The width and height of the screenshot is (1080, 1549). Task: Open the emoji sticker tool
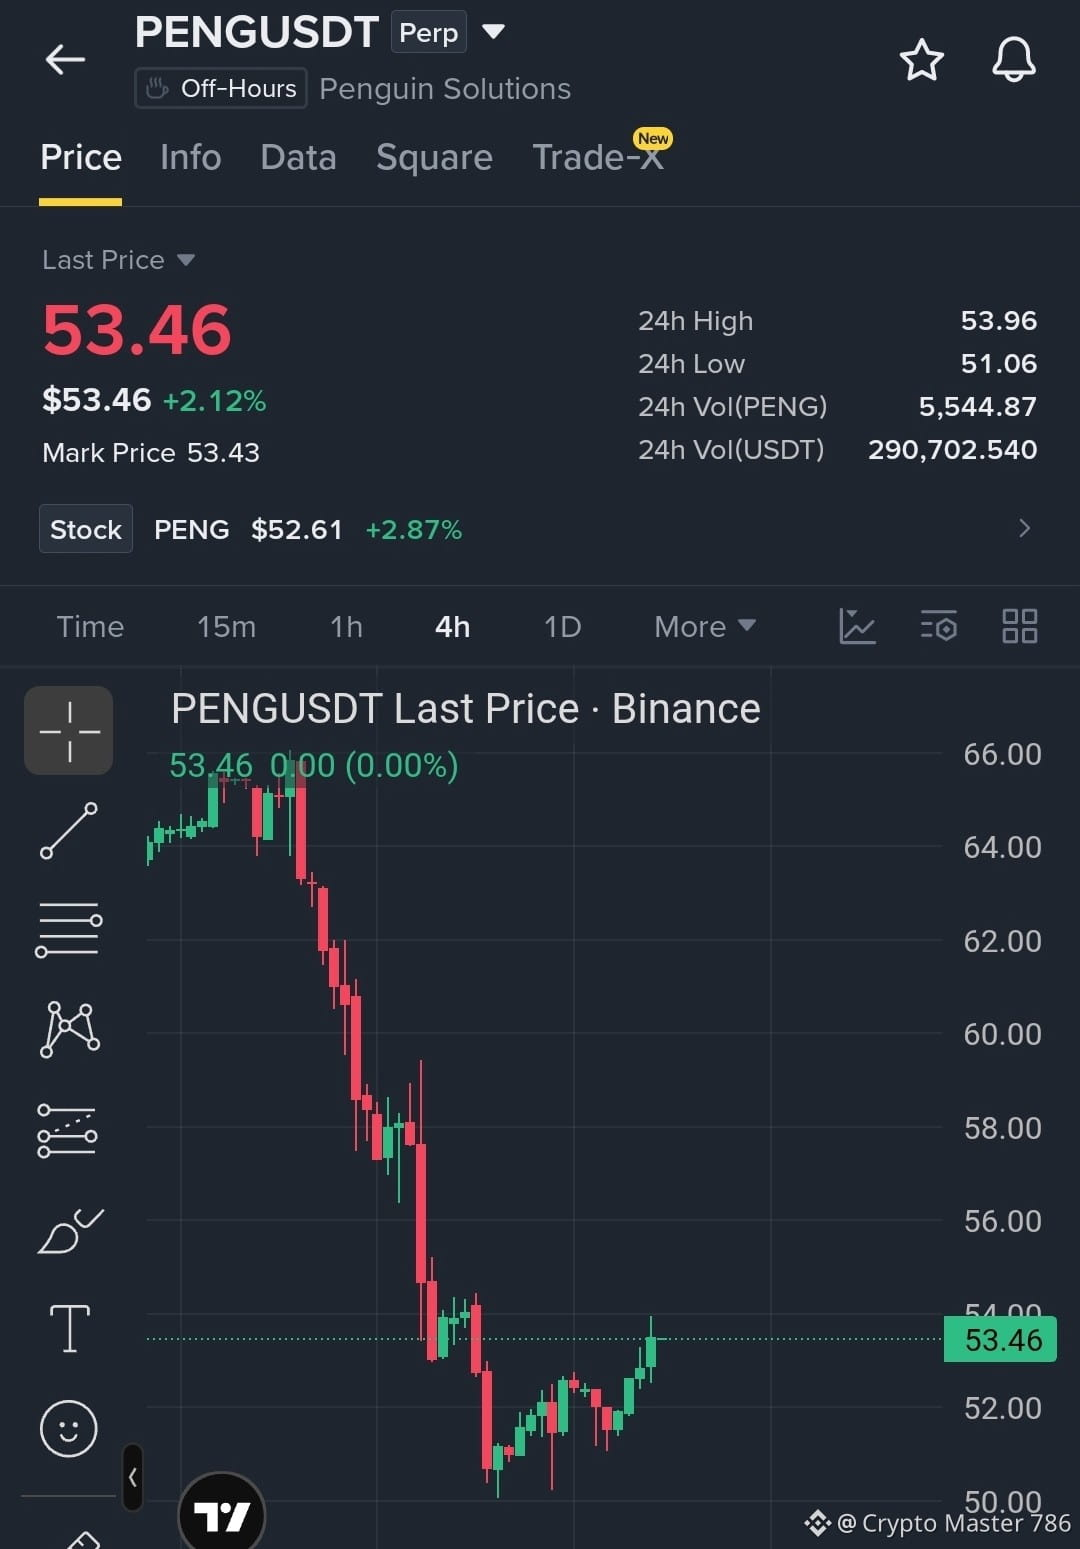pos(69,1428)
